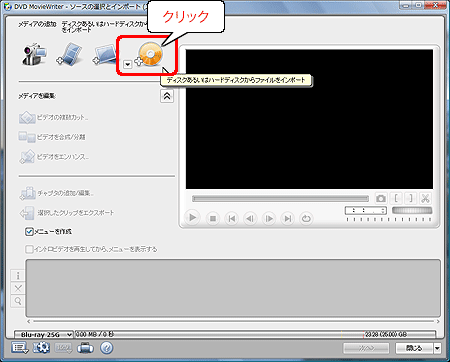Open dropdown arrow beside 閉じる button

(x=437, y=348)
